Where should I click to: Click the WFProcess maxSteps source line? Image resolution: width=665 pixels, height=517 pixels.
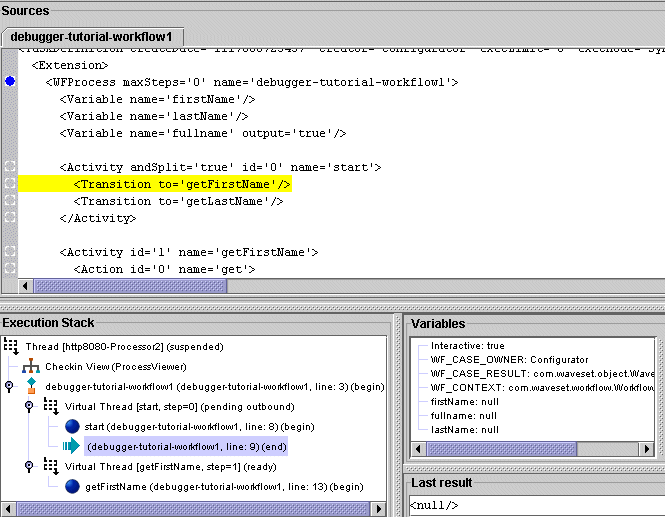[x=252, y=82]
